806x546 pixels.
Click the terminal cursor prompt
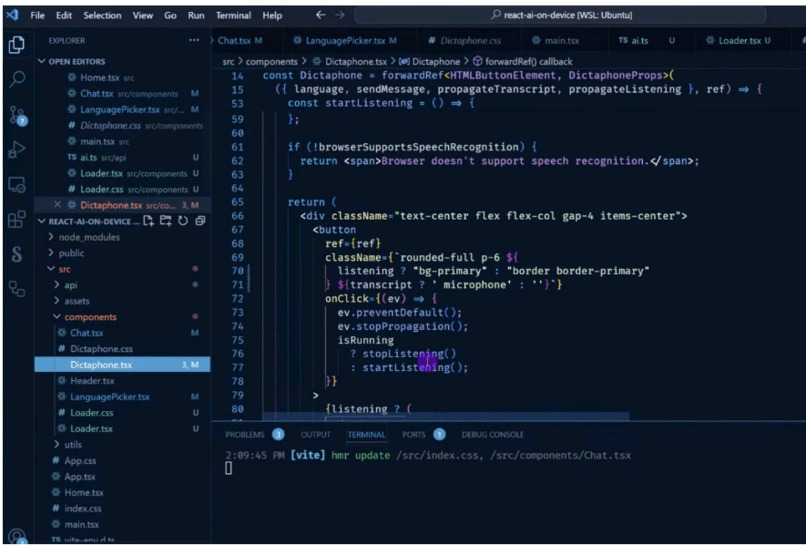click(229, 468)
